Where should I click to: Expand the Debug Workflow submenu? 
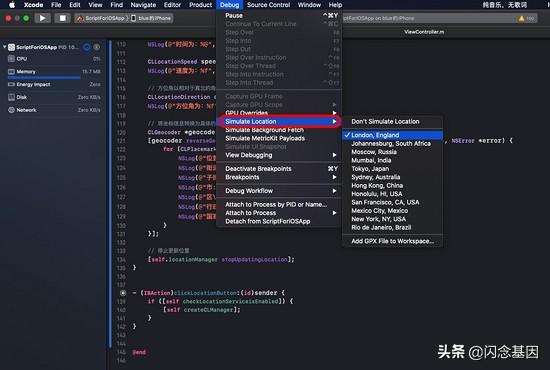tap(279, 191)
